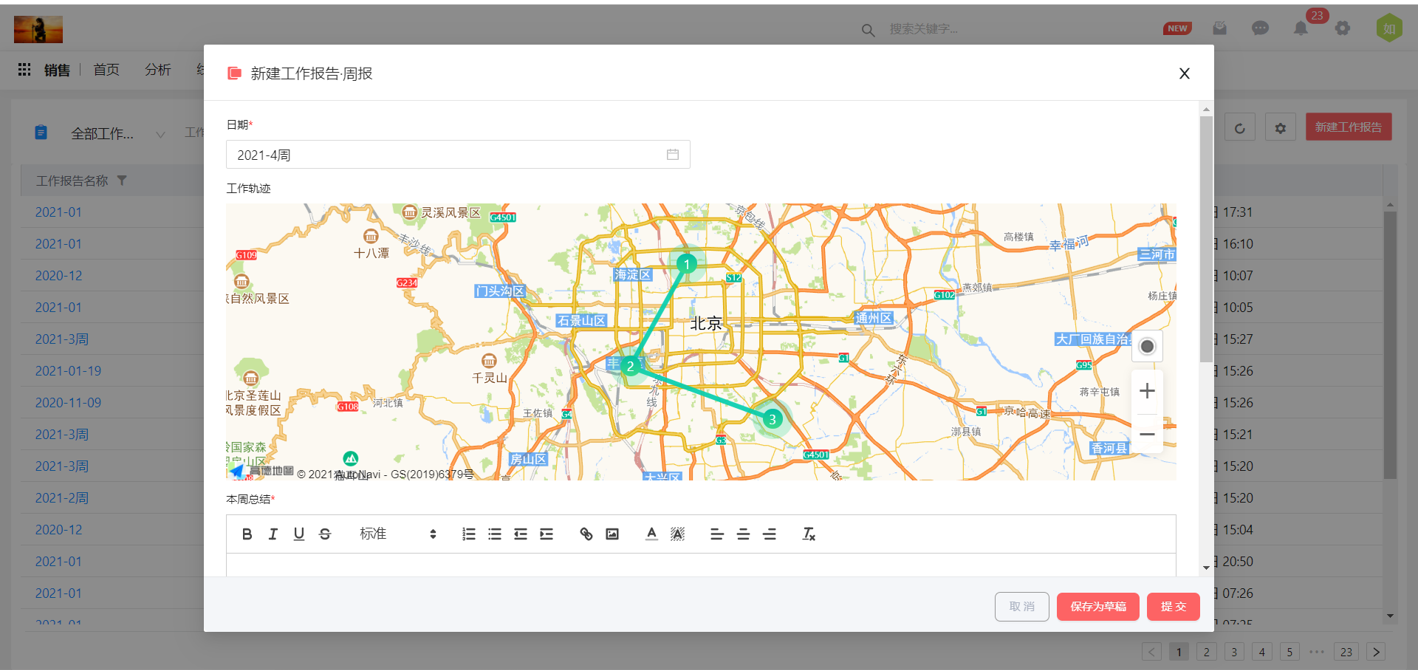This screenshot has height=670, width=1418.
Task: Submit the report with 提交
Action: [x=1173, y=607]
